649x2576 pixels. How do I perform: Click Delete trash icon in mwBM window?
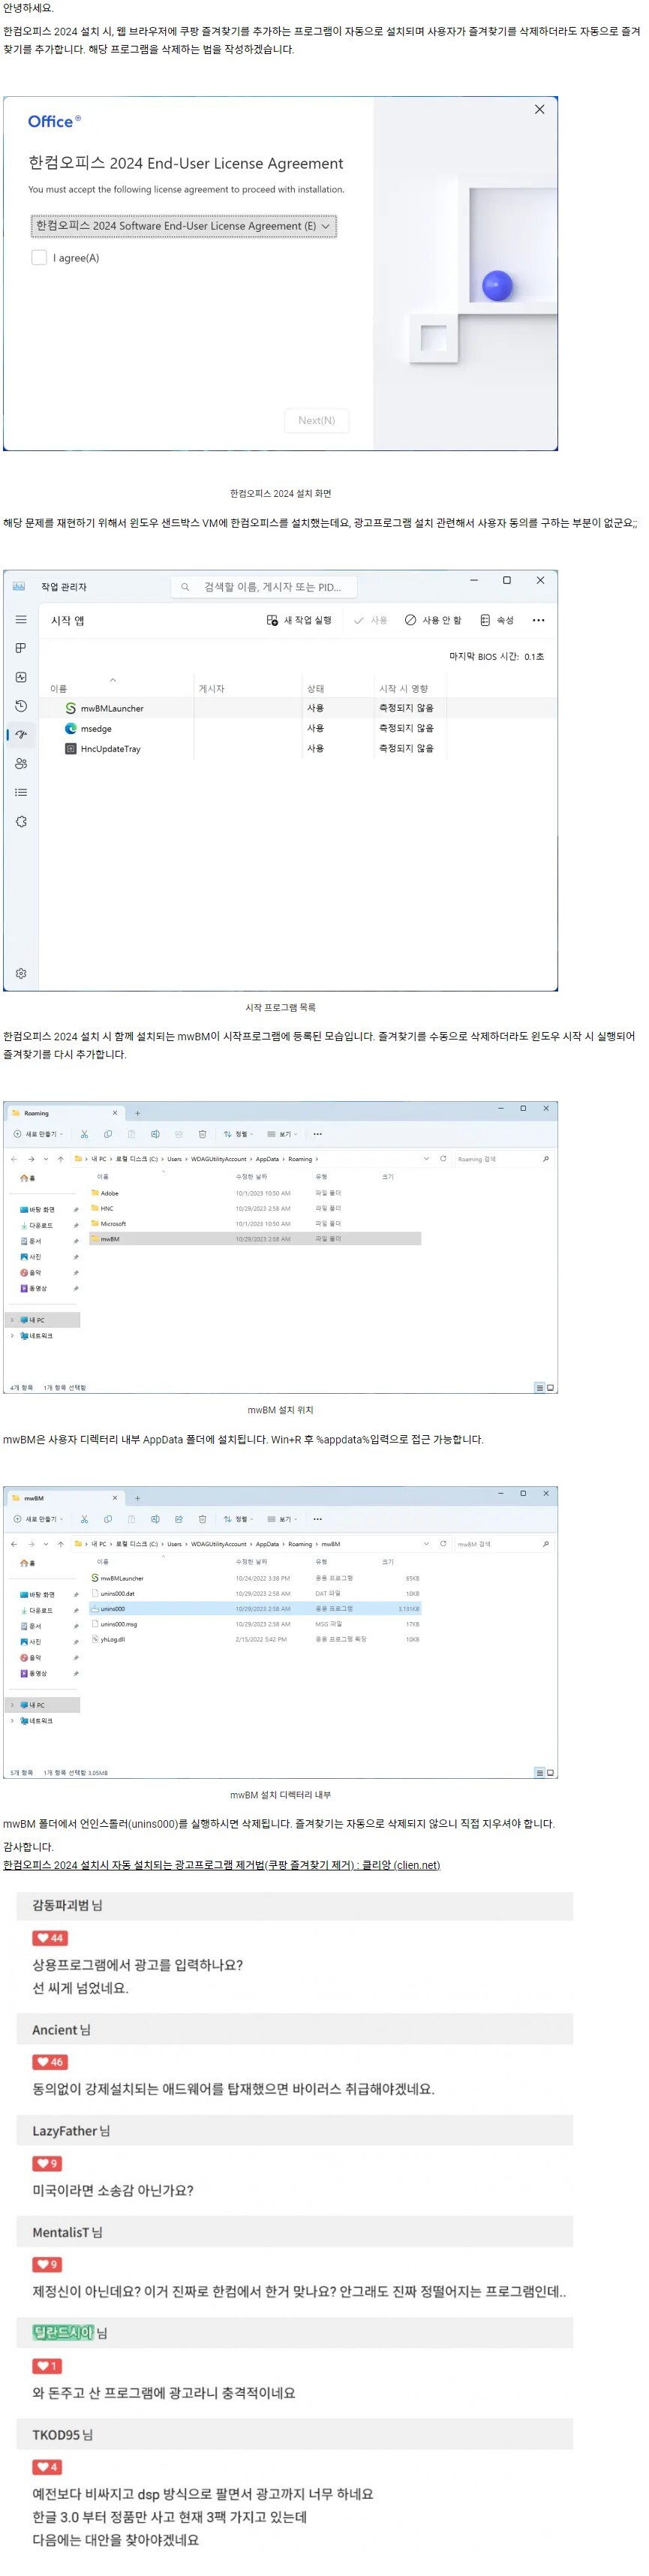pyautogui.click(x=202, y=1519)
